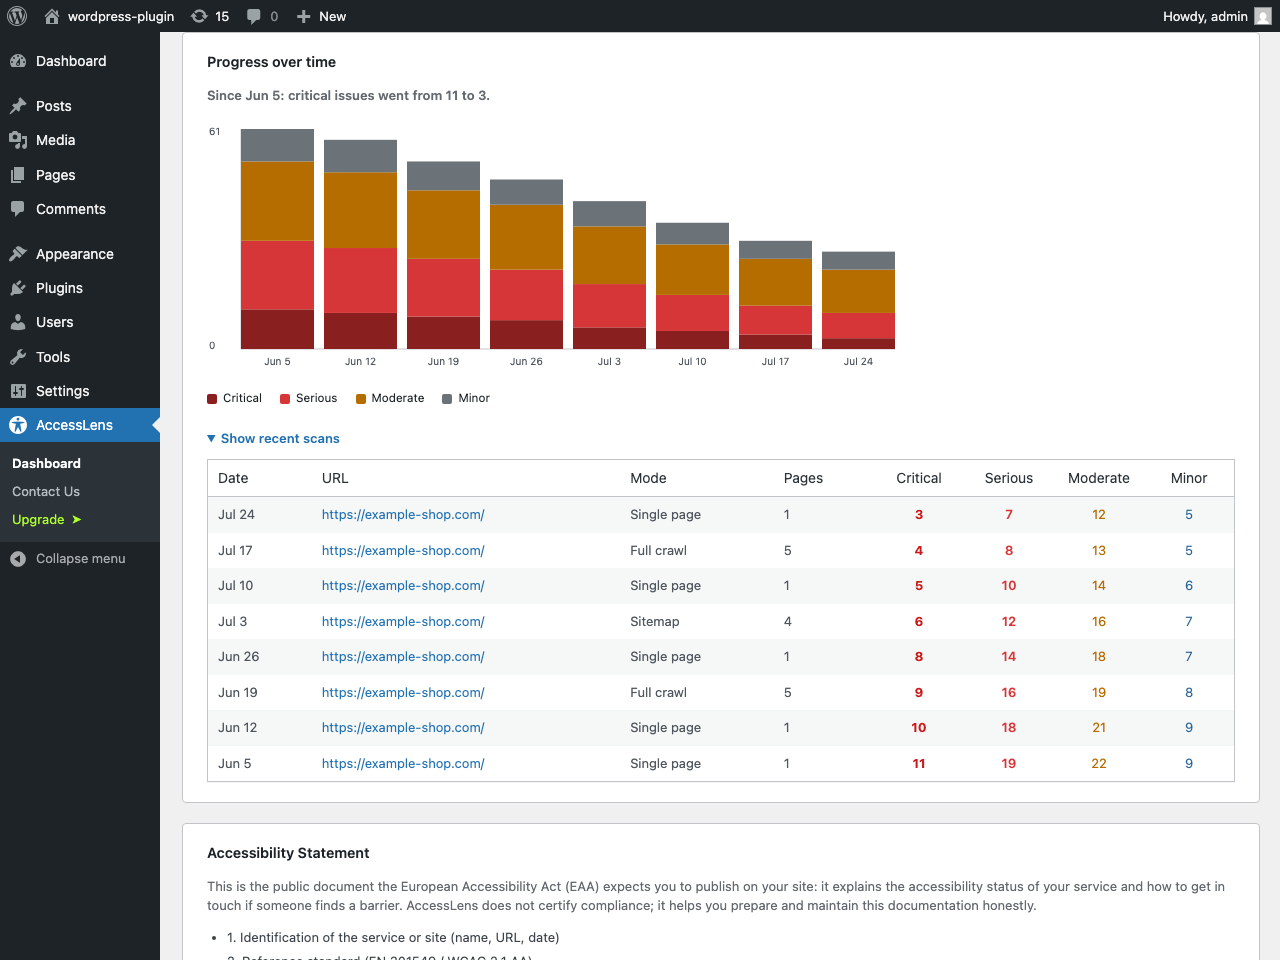The height and width of the screenshot is (960, 1280).
Task: Click the Posts pin icon in sidebar
Action: 18,106
